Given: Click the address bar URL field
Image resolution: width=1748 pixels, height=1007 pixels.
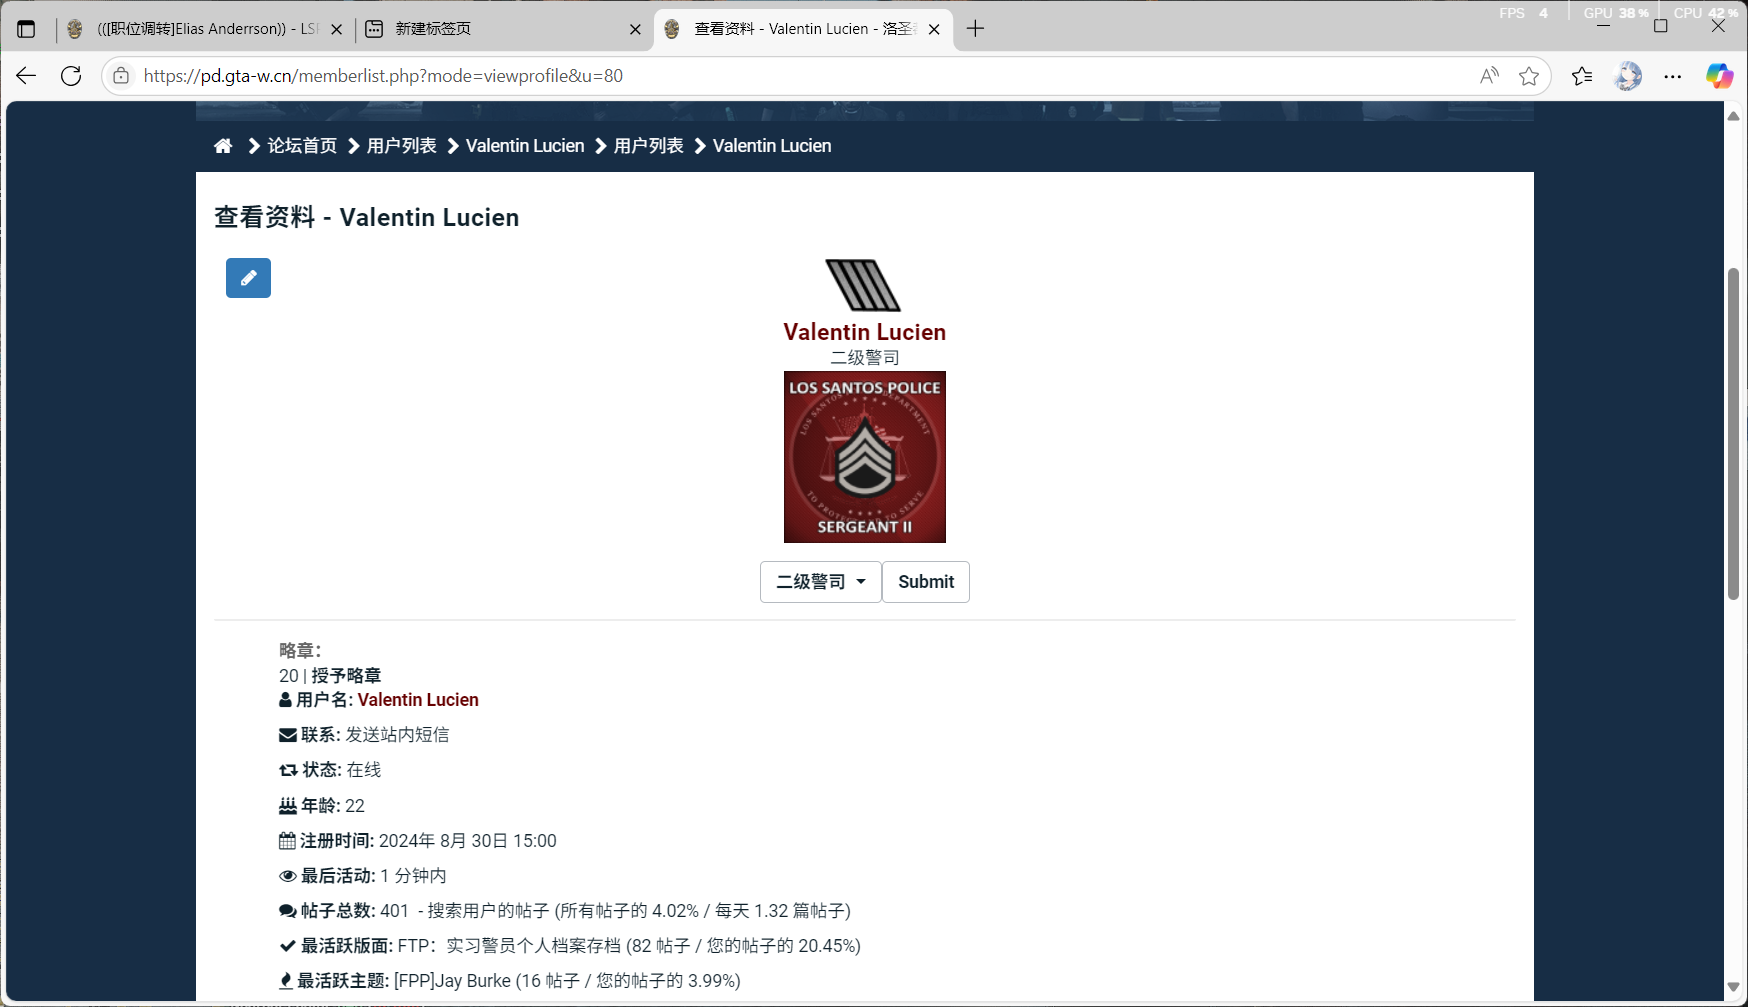Looking at the screenshot, I should point(800,76).
